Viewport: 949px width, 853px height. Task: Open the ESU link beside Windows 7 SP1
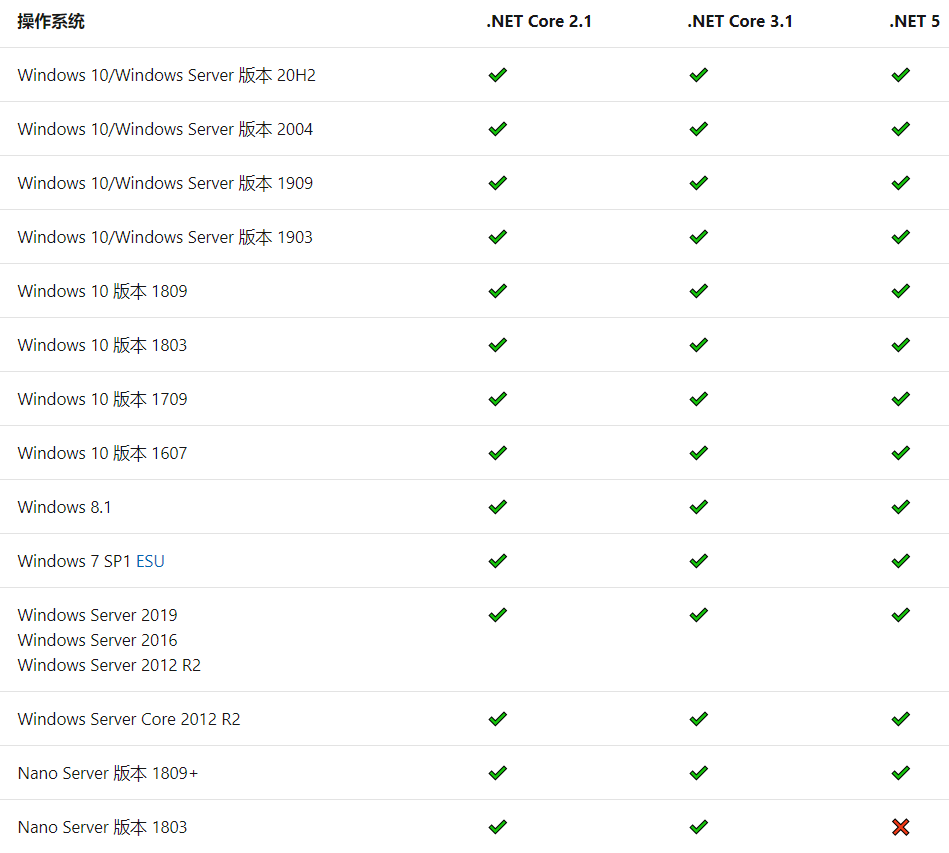coord(150,561)
